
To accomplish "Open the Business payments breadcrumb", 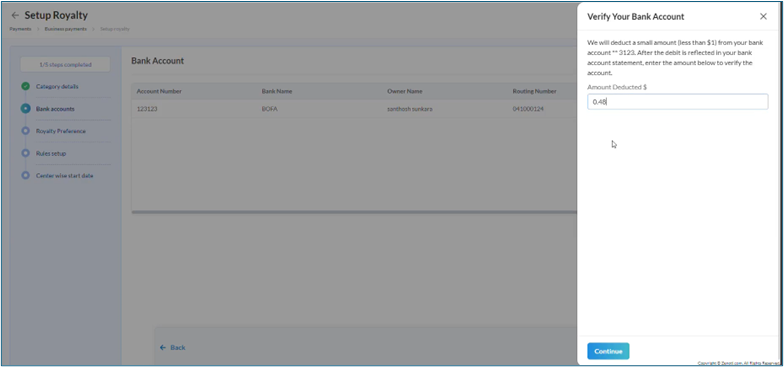I will coord(66,29).
